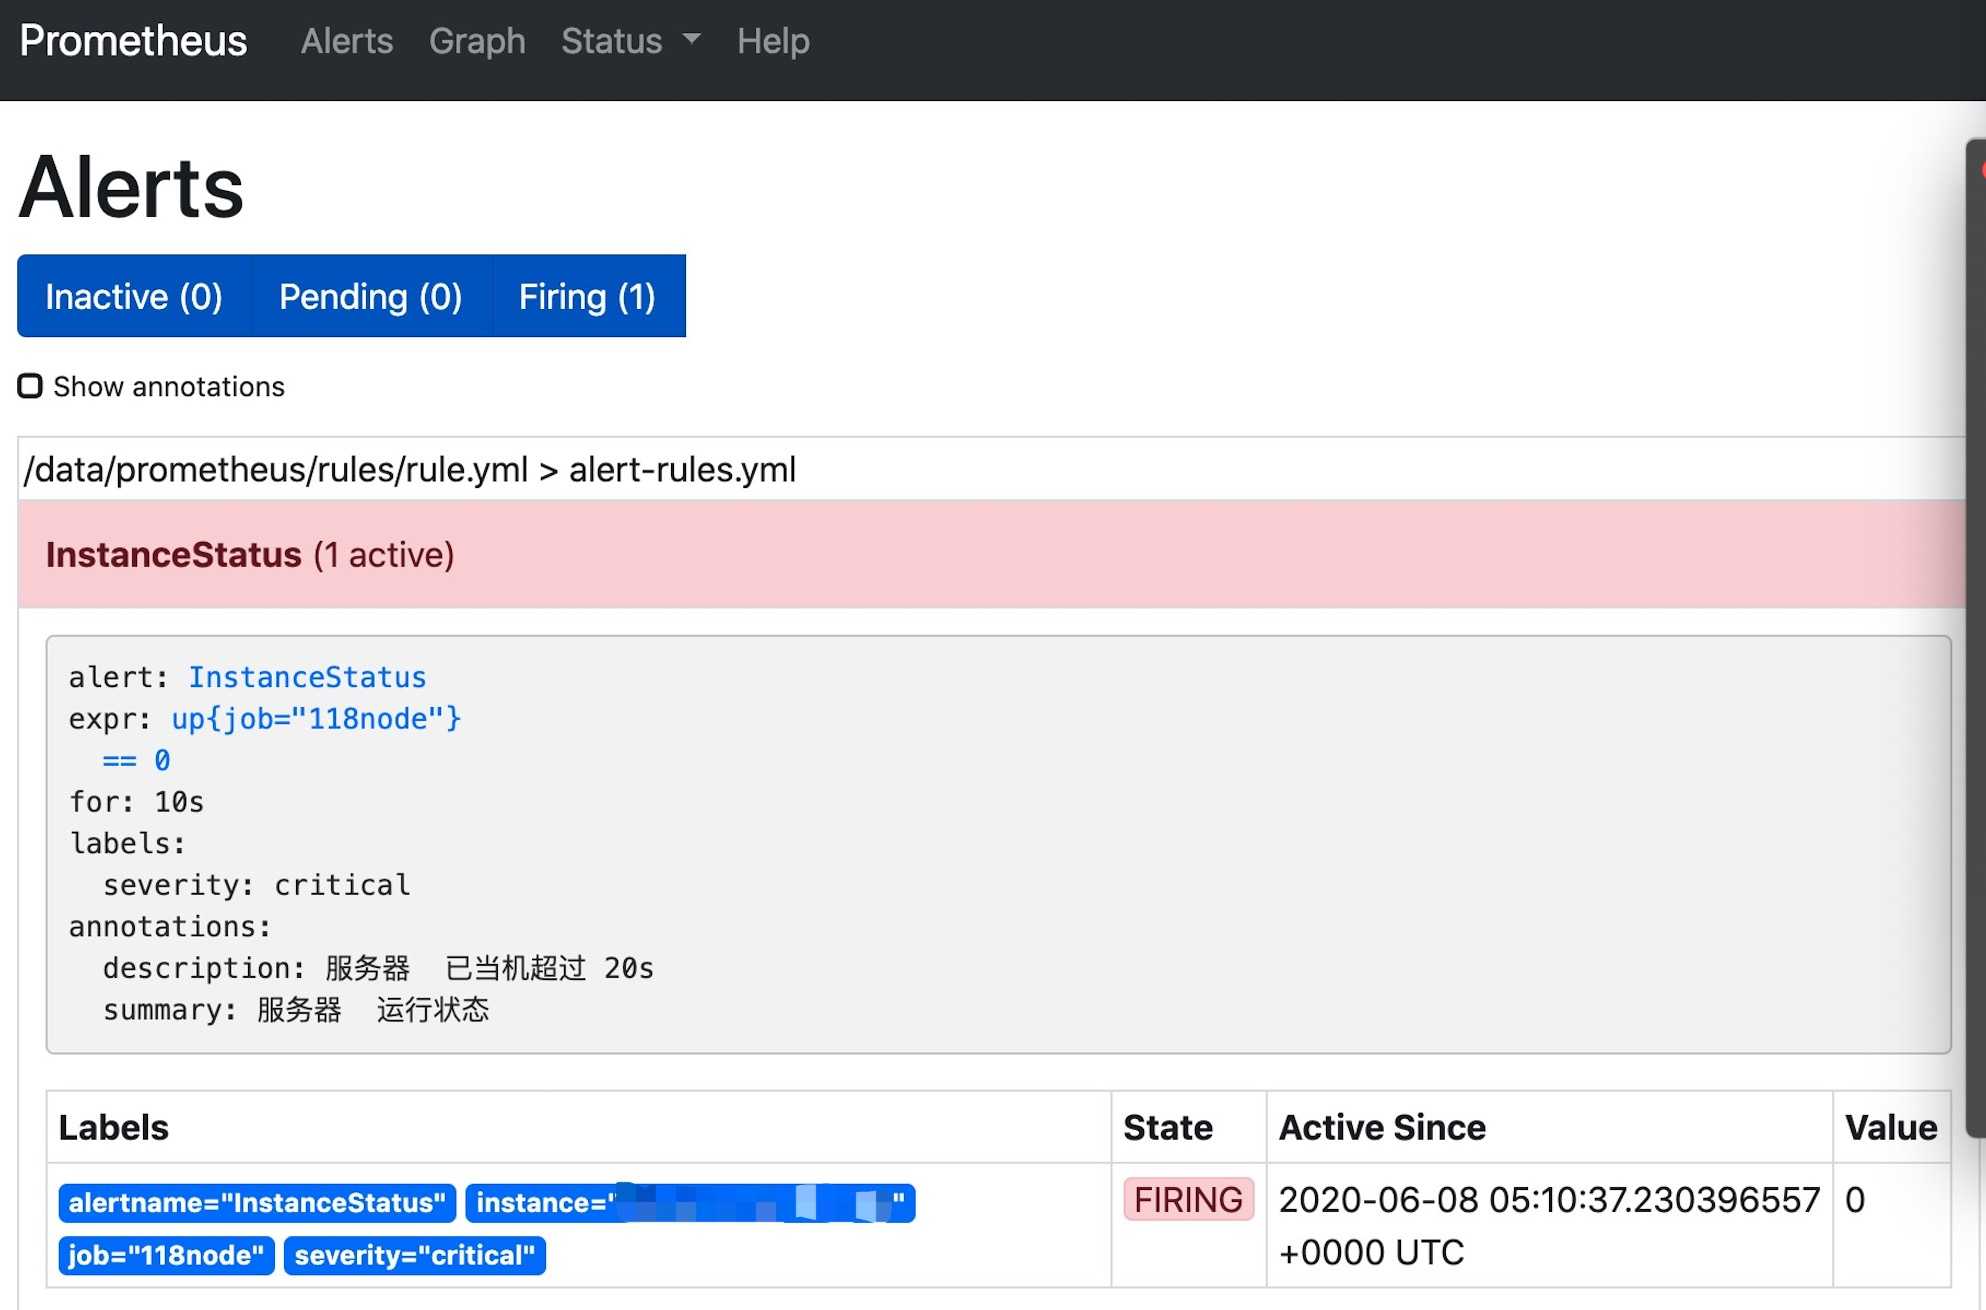Collapse the InstanceStatus (1 active) alert row
This screenshot has height=1310, width=1986.
coord(991,554)
